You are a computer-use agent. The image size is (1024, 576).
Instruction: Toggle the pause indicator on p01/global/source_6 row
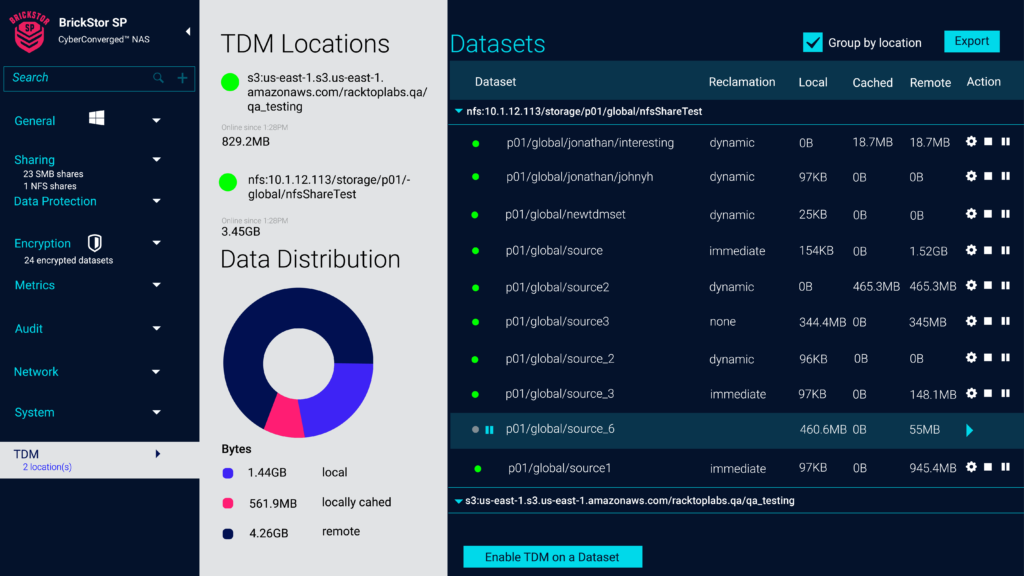(489, 430)
